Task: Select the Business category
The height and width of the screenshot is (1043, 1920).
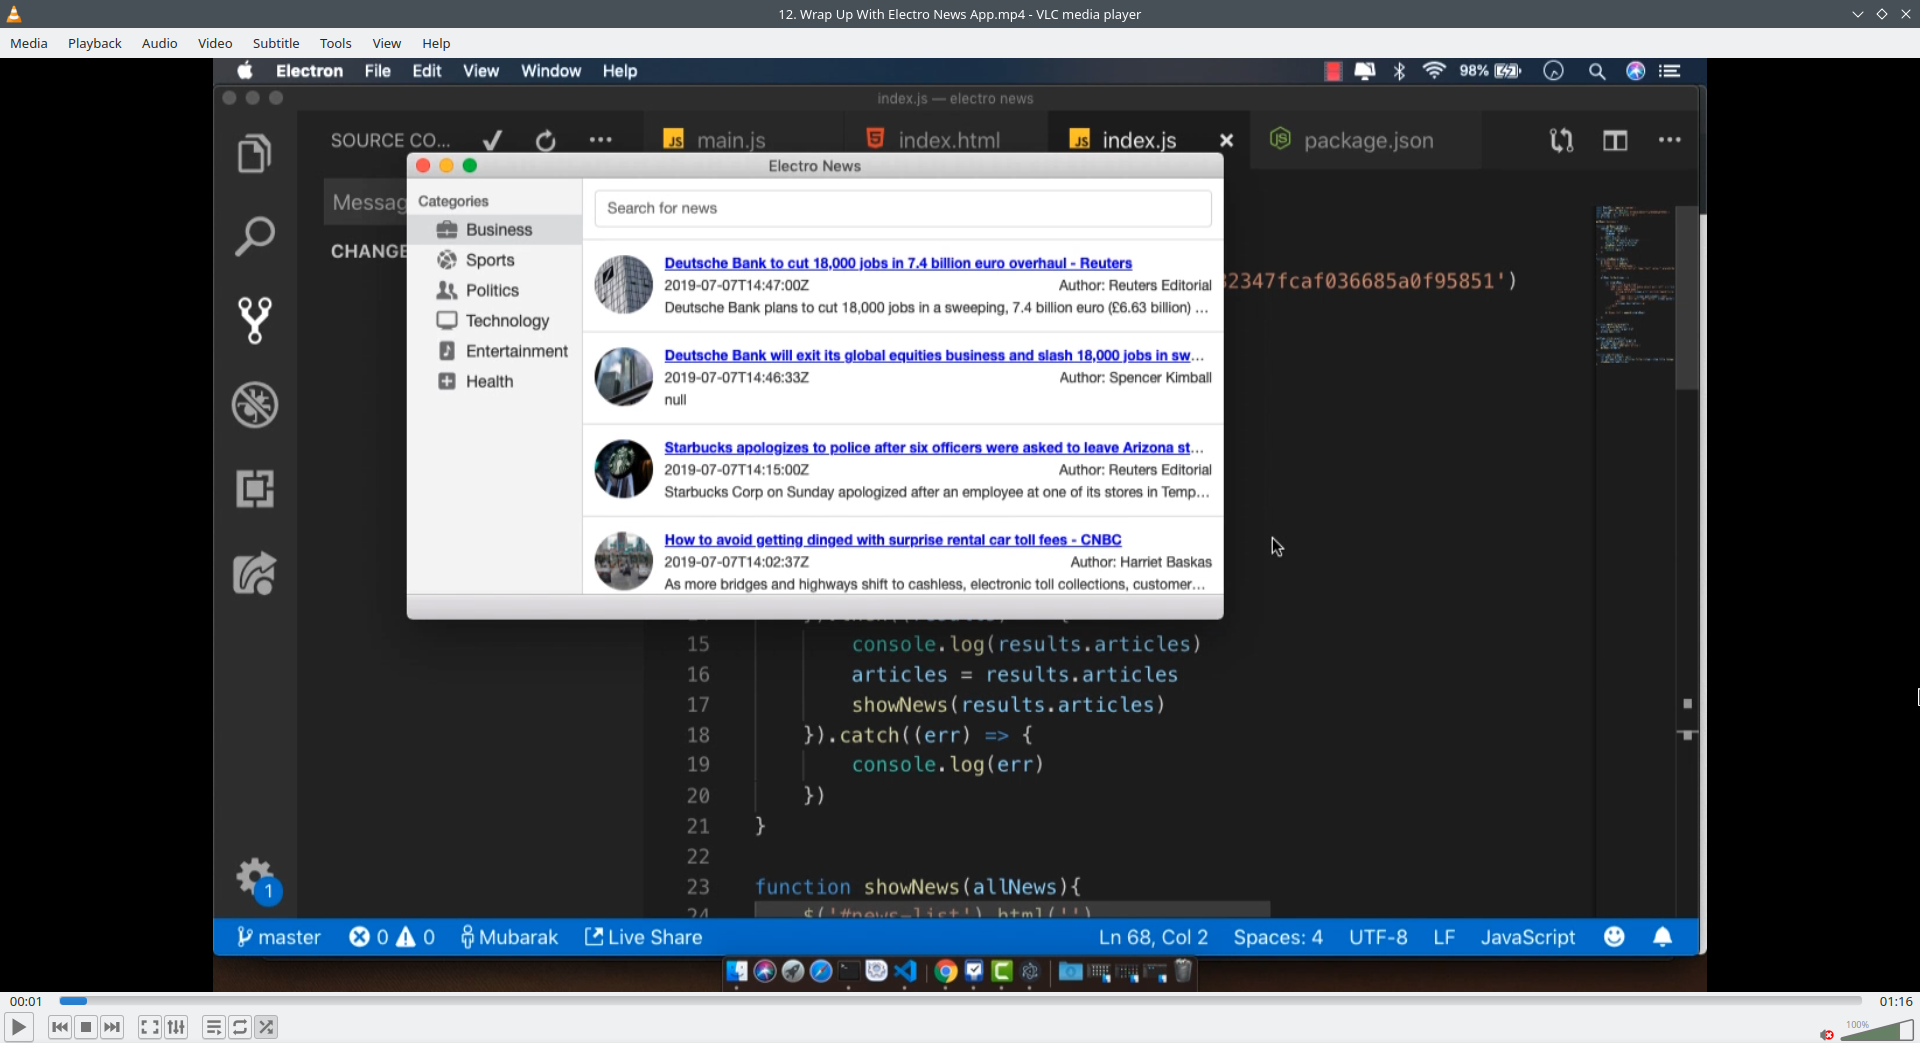Action: coord(495,230)
